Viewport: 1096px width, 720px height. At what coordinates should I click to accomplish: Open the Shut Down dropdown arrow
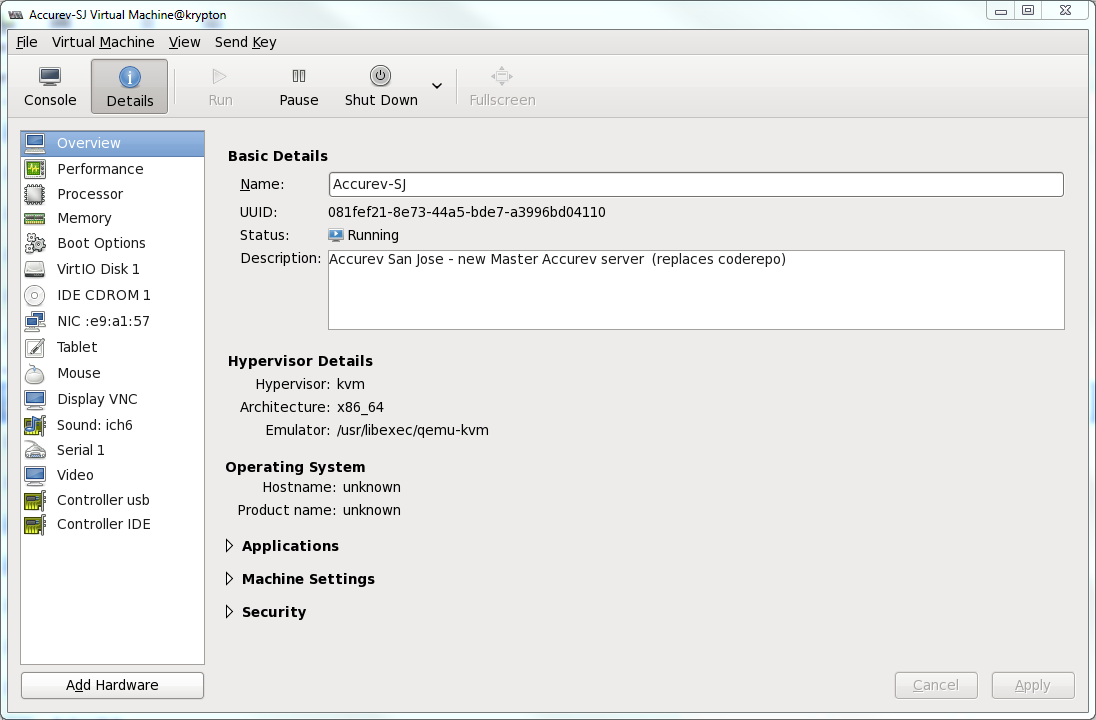(x=437, y=86)
